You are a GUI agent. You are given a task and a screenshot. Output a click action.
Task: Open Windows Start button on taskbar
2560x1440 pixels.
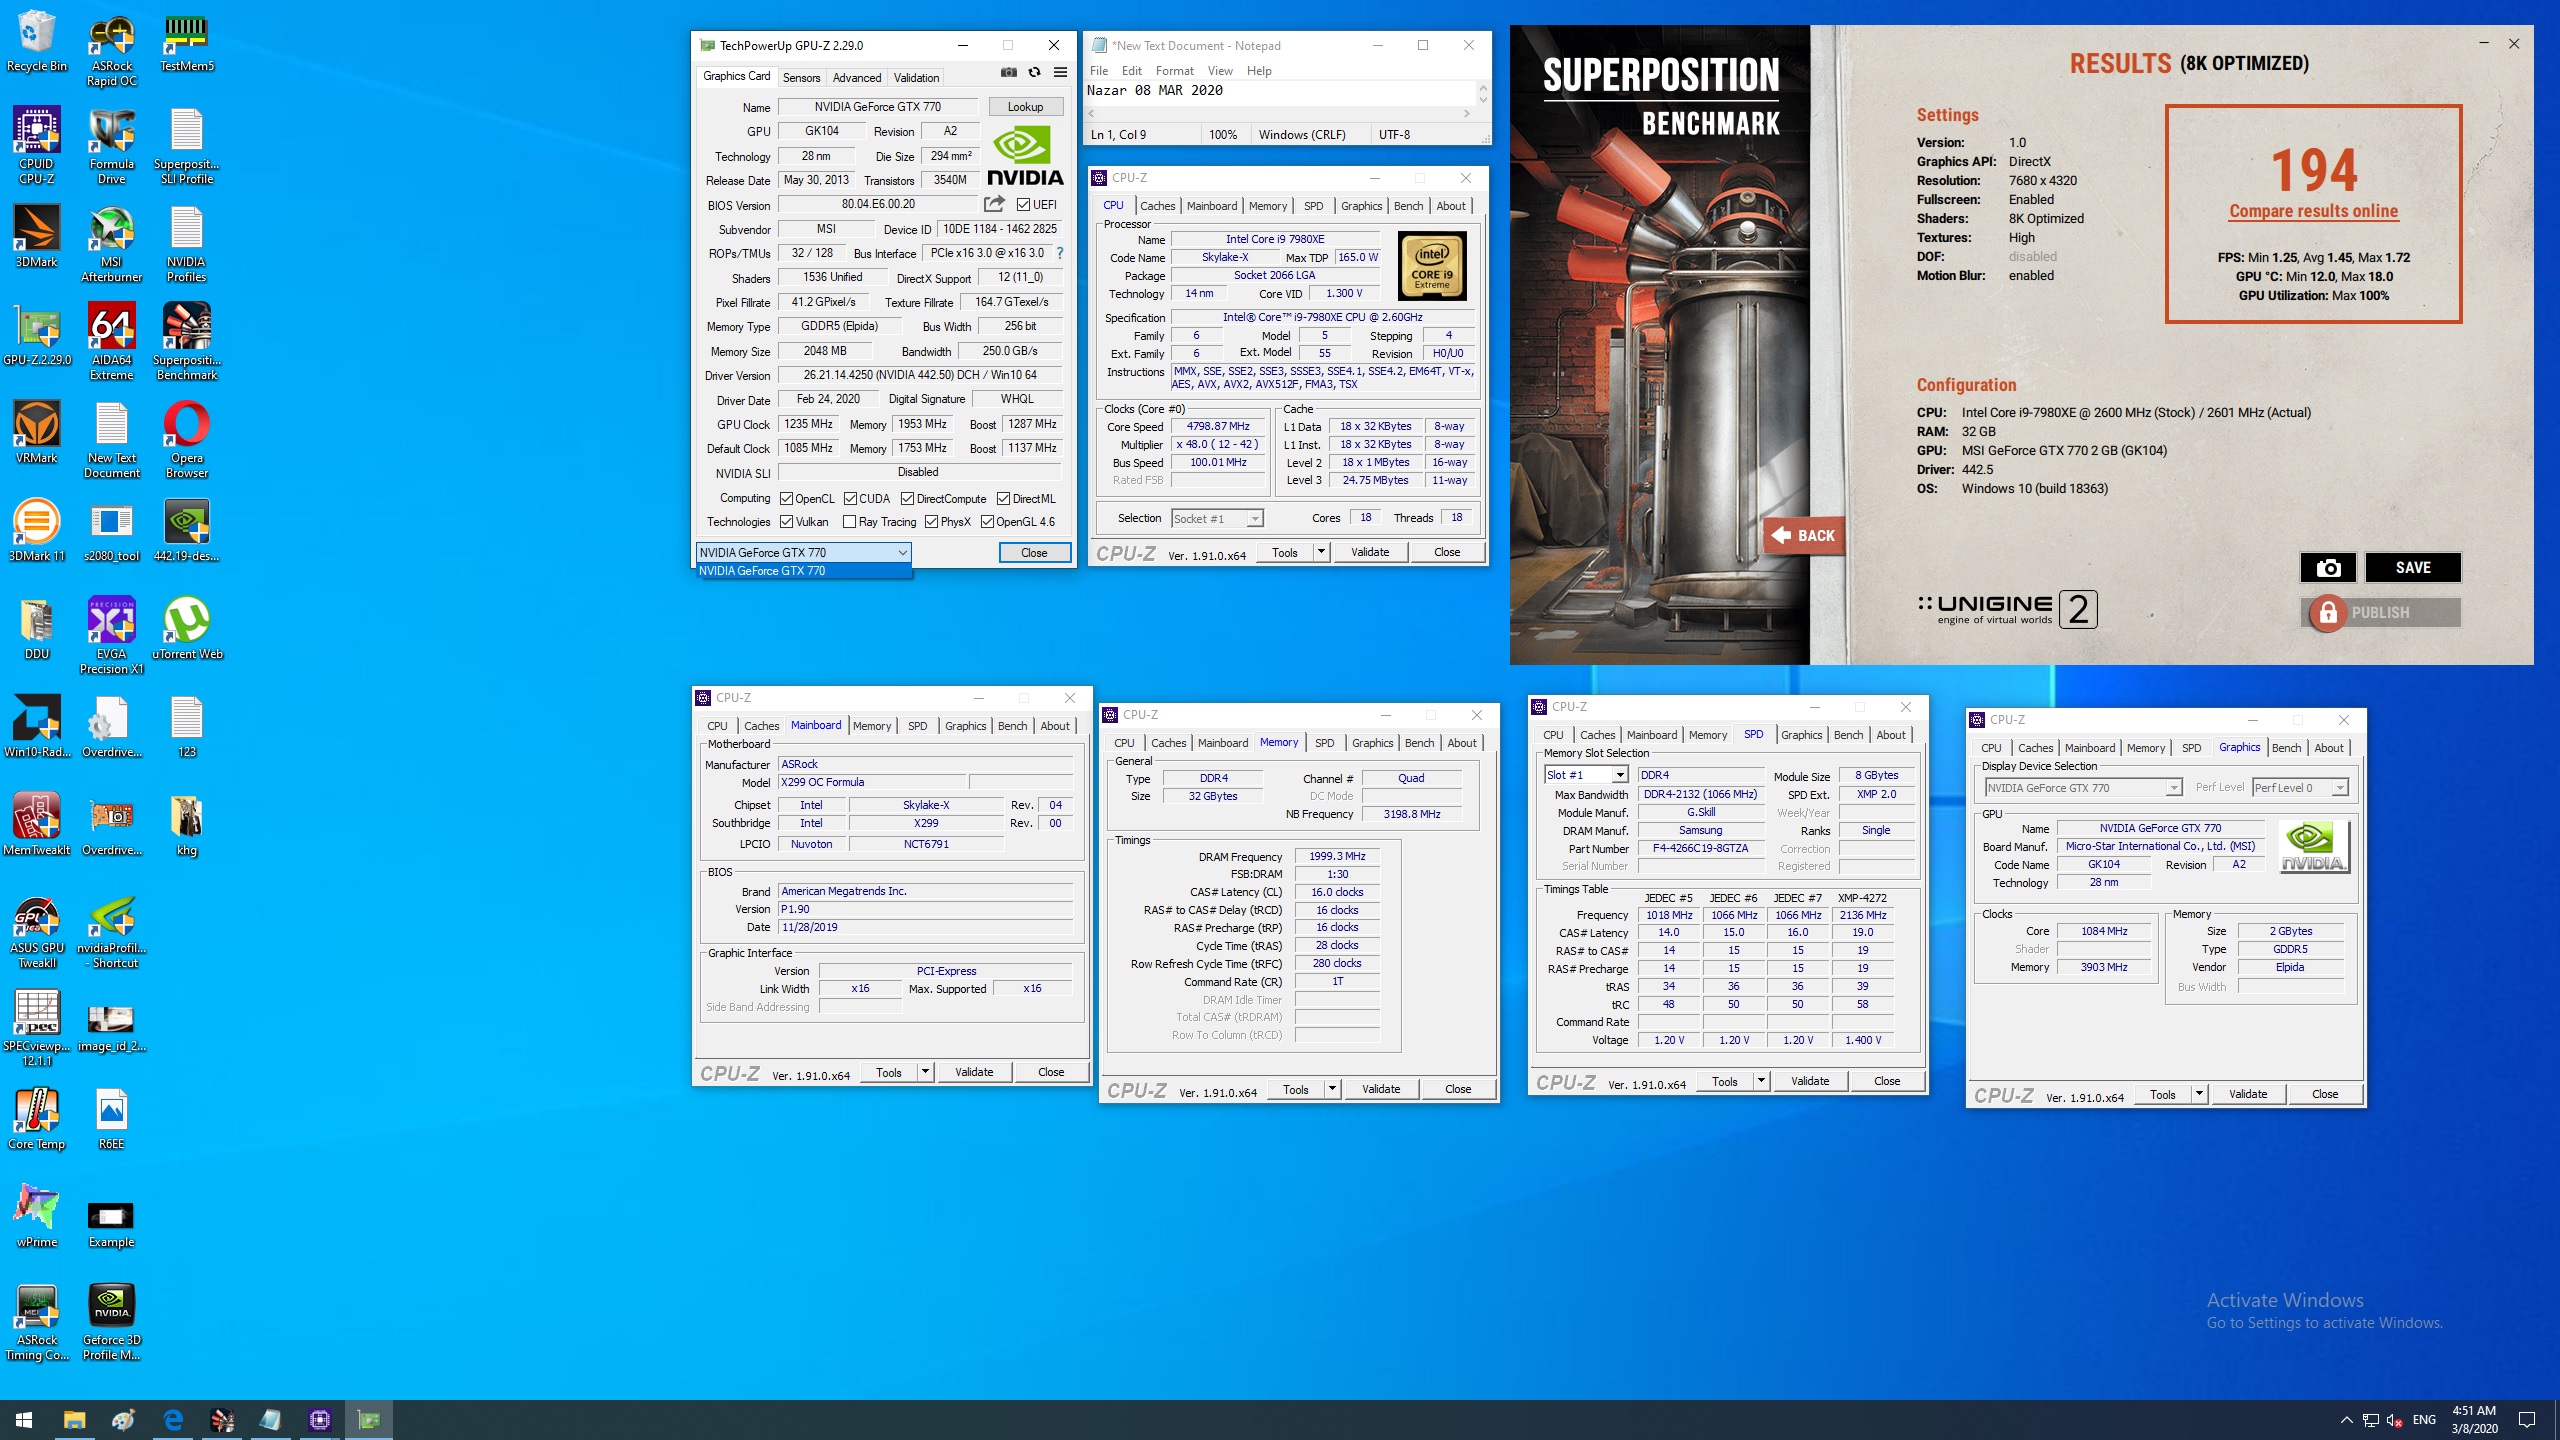24,1419
